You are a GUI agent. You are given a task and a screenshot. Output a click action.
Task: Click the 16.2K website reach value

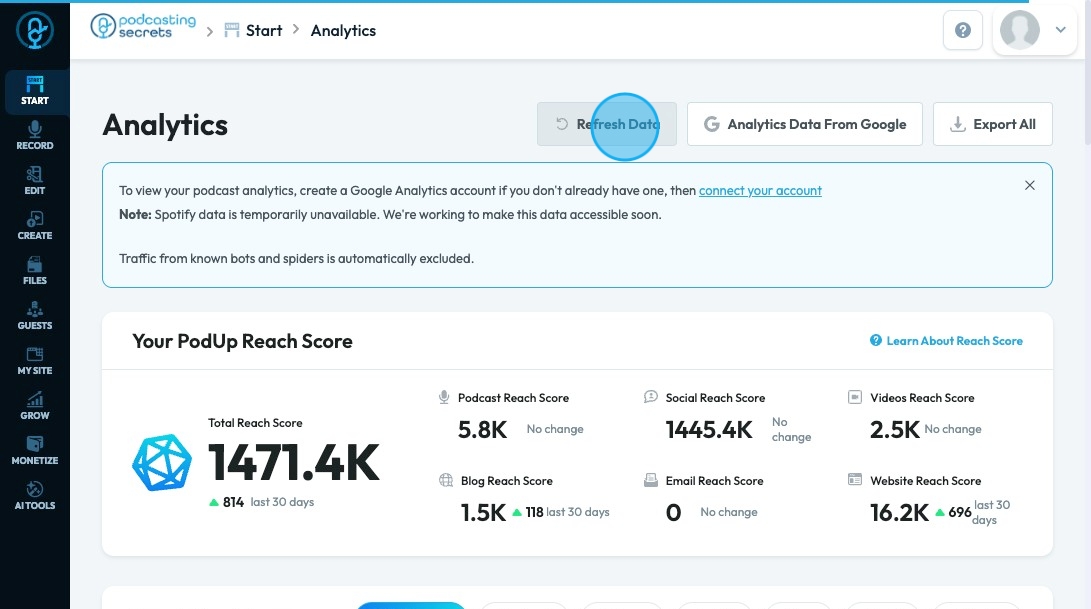[x=899, y=512]
